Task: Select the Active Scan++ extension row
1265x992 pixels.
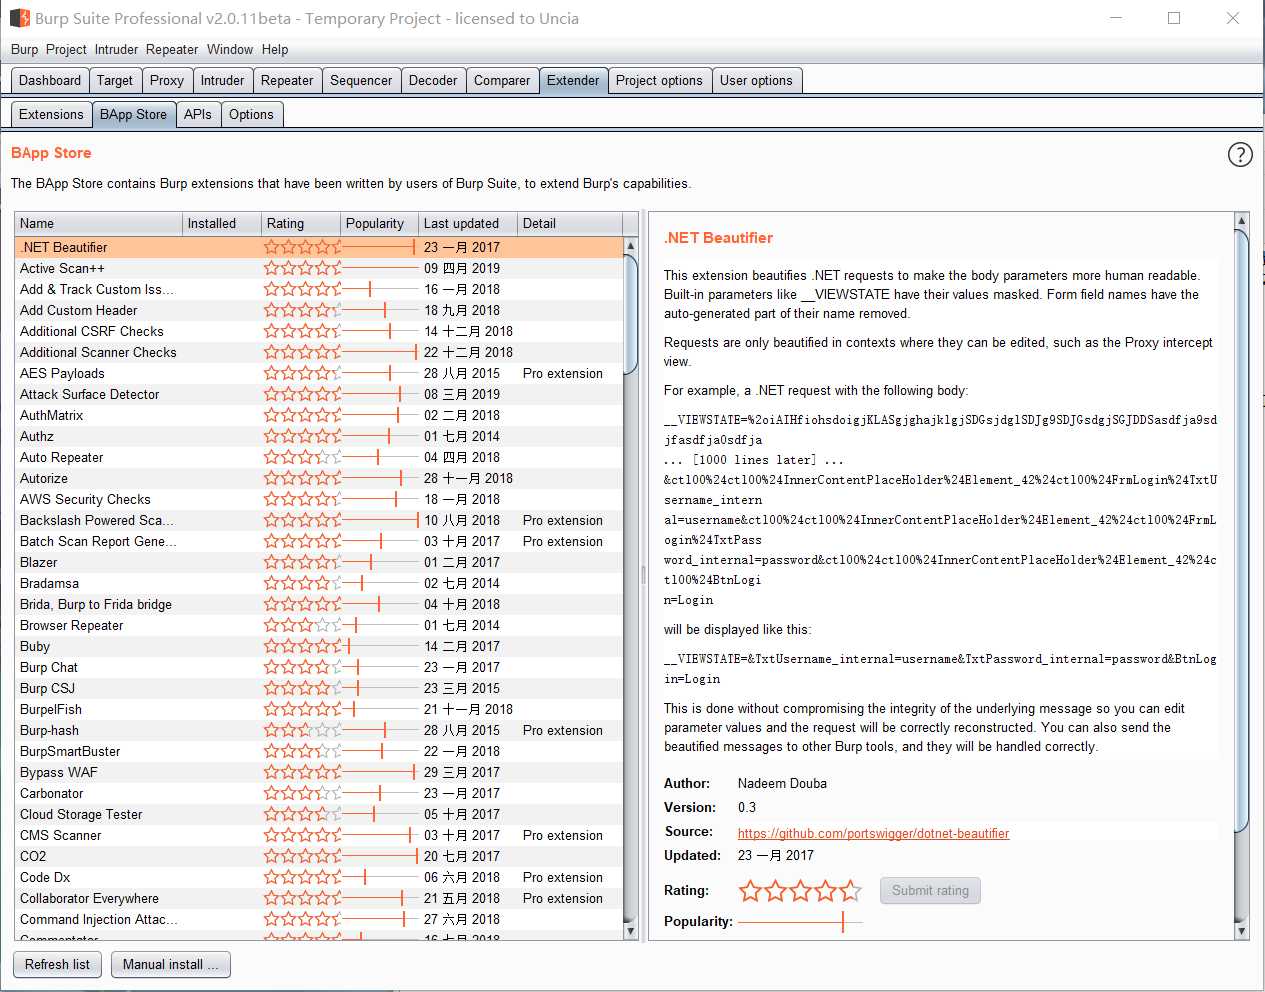Action: point(319,268)
